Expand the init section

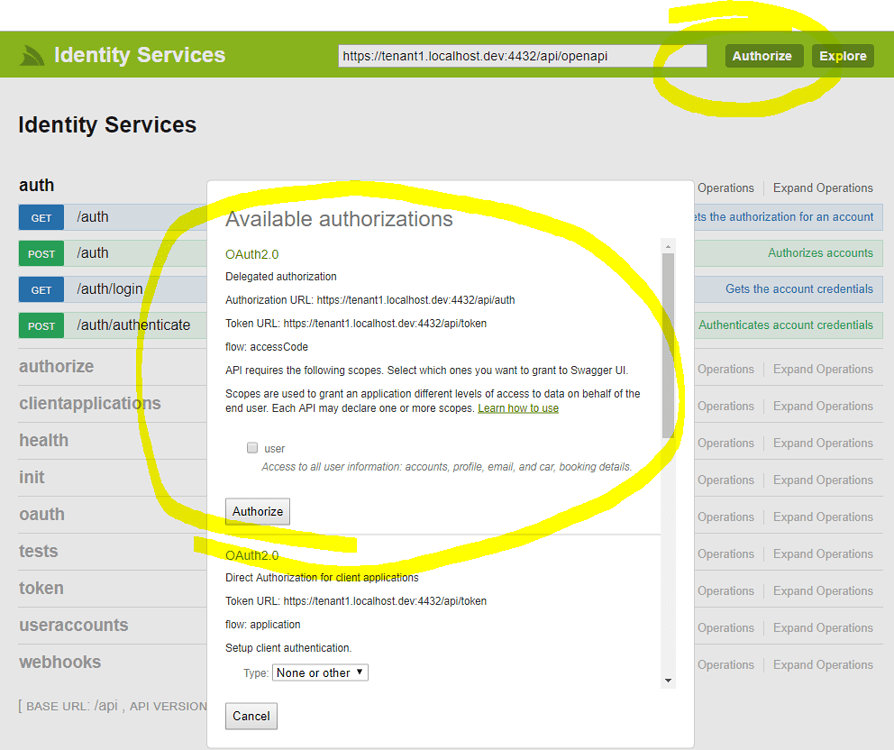pos(31,477)
